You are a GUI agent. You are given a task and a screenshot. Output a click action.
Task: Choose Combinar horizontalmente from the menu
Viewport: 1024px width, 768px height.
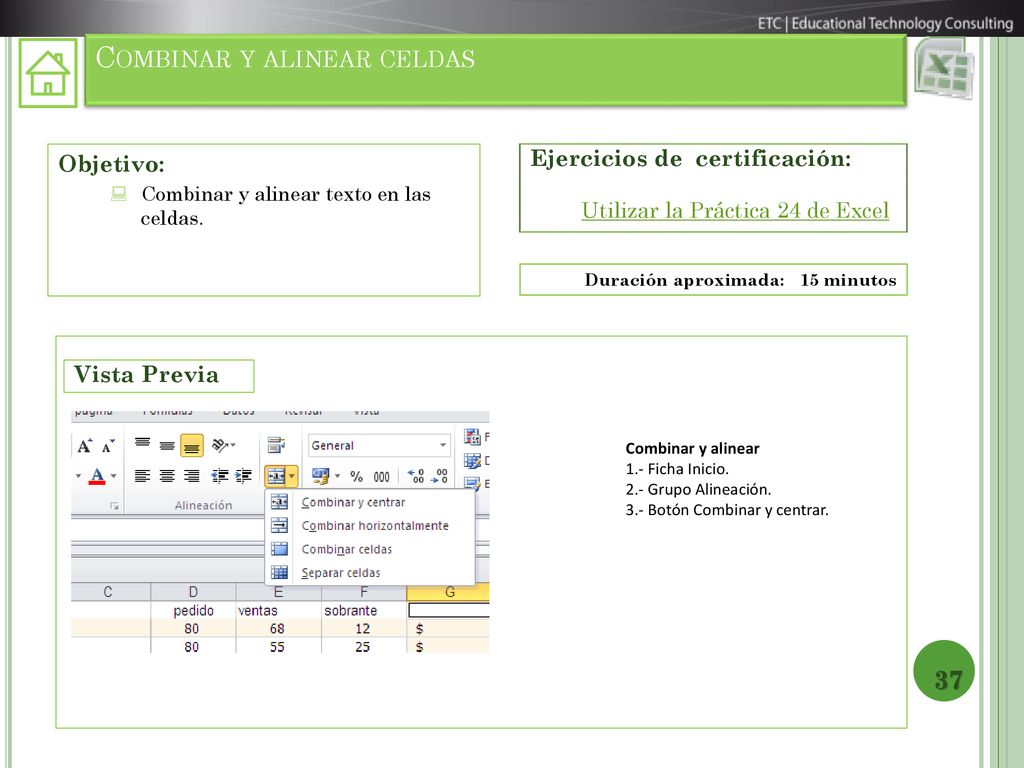coord(369,526)
